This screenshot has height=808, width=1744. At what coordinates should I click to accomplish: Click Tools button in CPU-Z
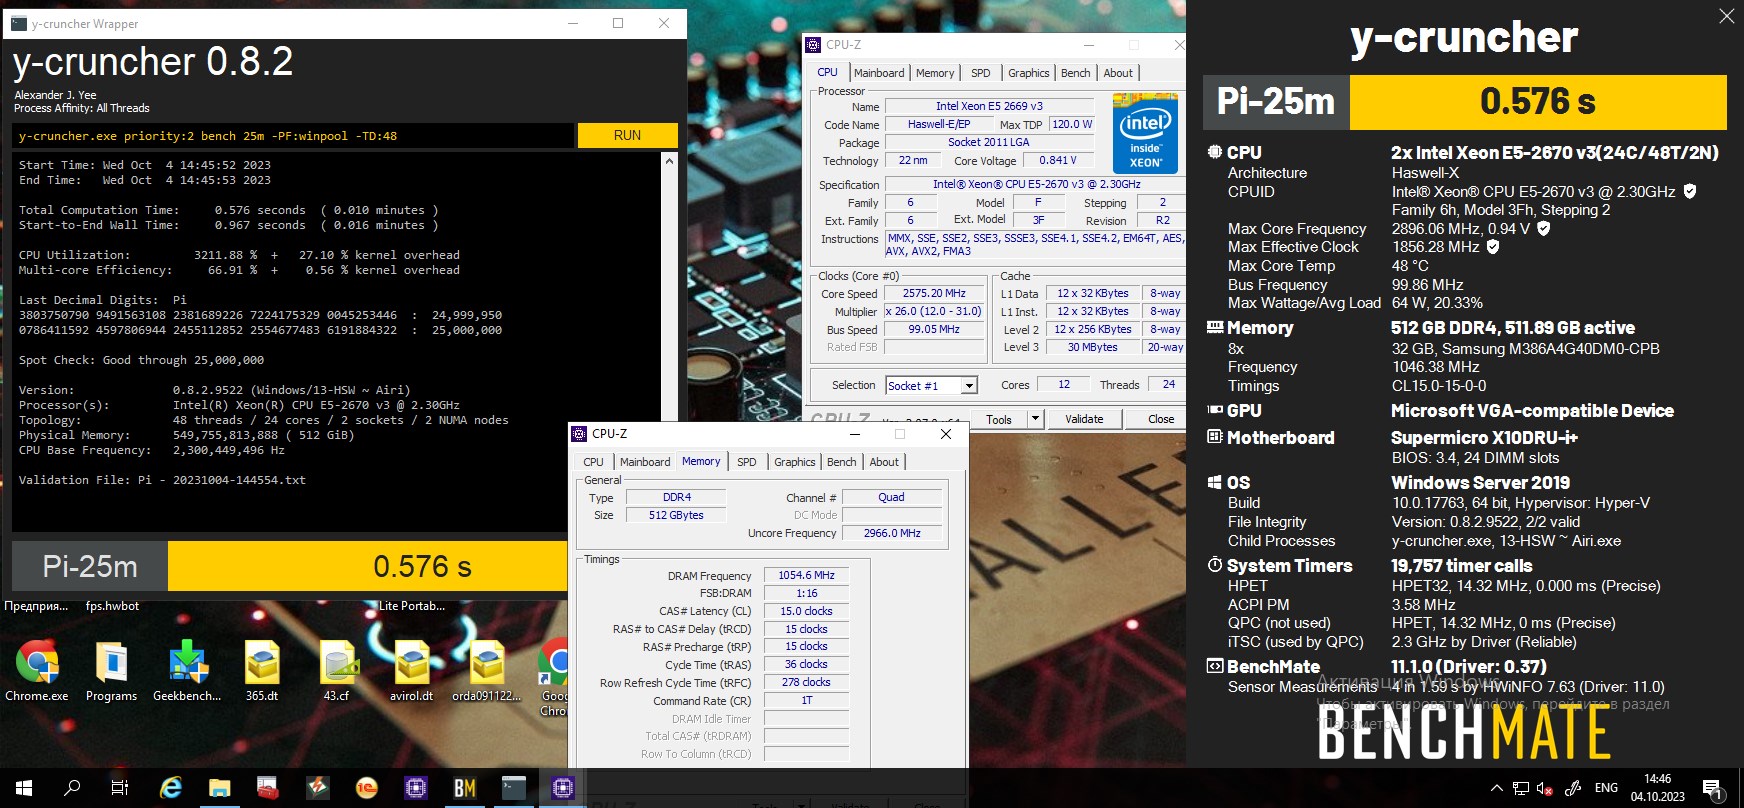click(x=999, y=419)
